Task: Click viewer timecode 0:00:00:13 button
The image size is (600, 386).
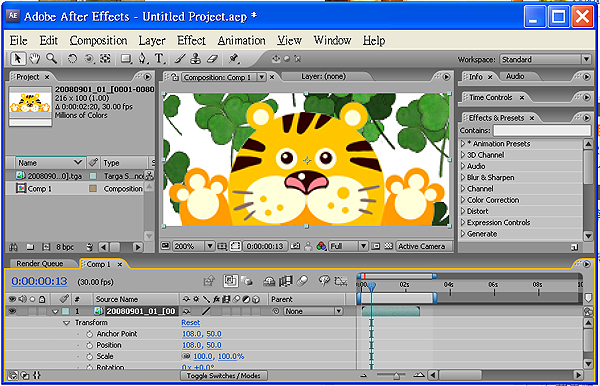Action: point(264,246)
